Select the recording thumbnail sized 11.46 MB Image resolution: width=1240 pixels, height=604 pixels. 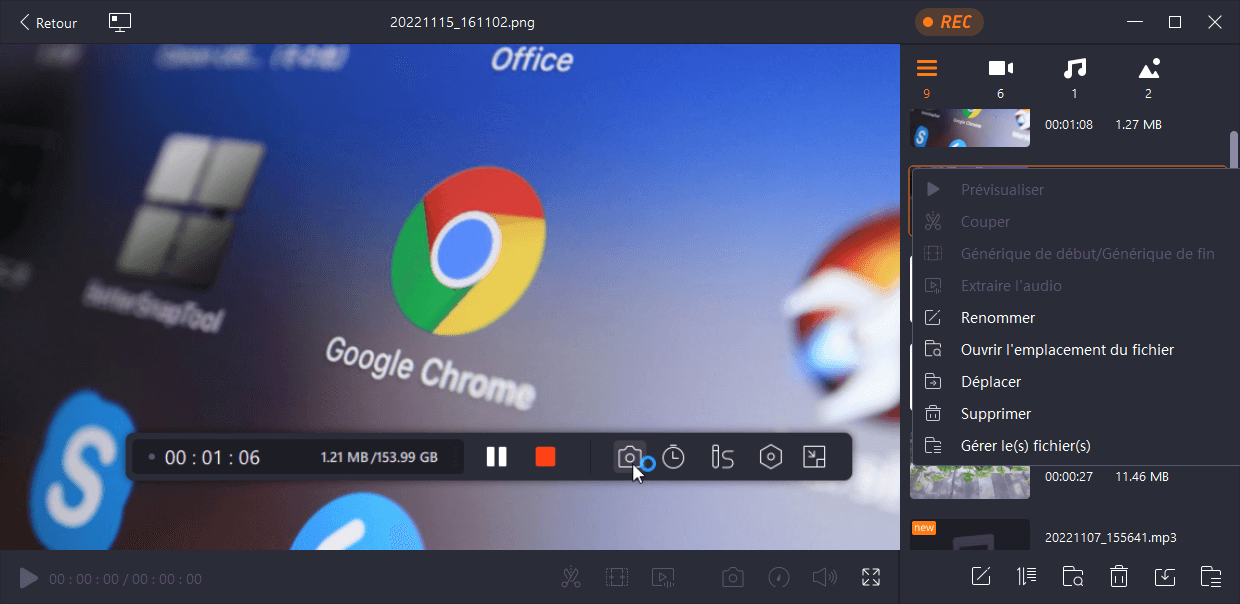[970, 481]
